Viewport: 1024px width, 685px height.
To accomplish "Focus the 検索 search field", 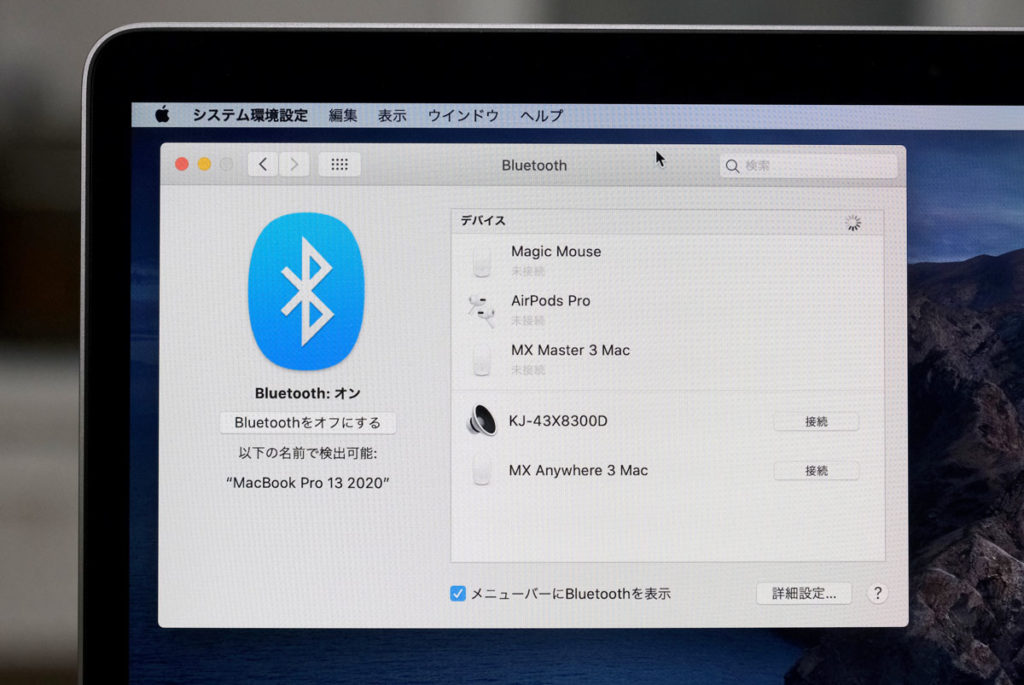I will [808, 166].
